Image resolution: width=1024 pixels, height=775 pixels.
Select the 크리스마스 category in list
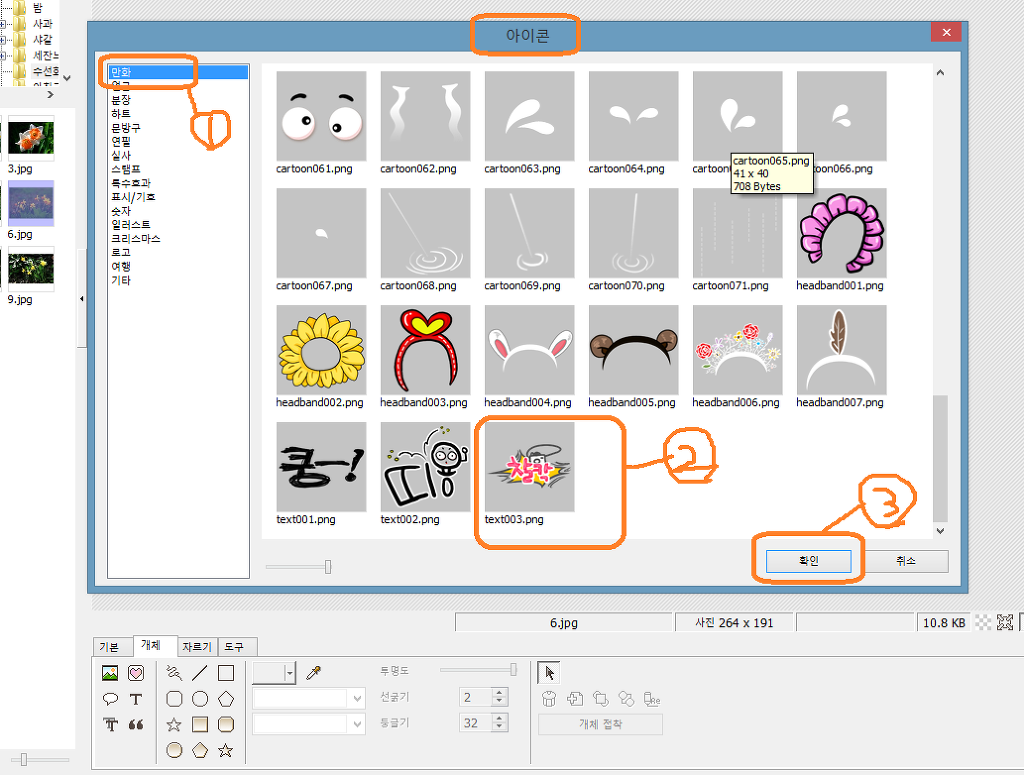tap(136, 238)
